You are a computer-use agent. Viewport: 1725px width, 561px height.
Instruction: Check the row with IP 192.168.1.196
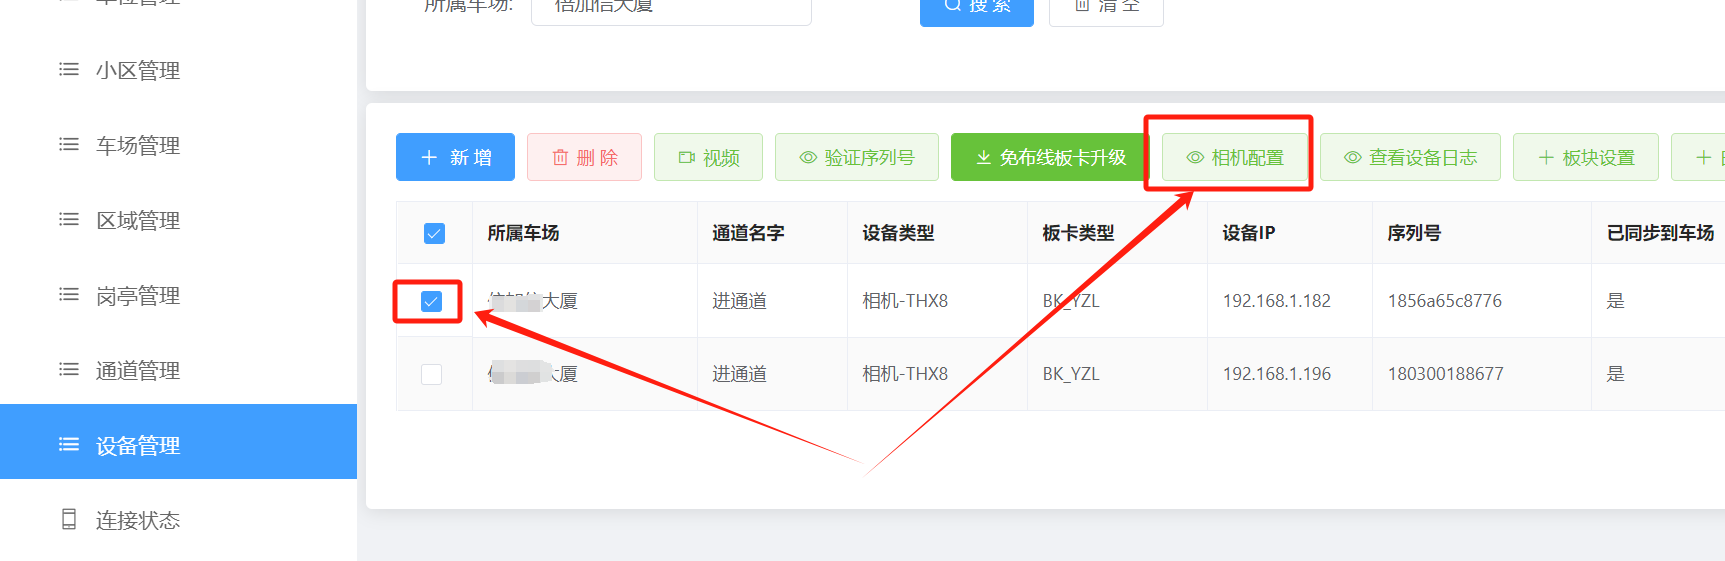431,374
